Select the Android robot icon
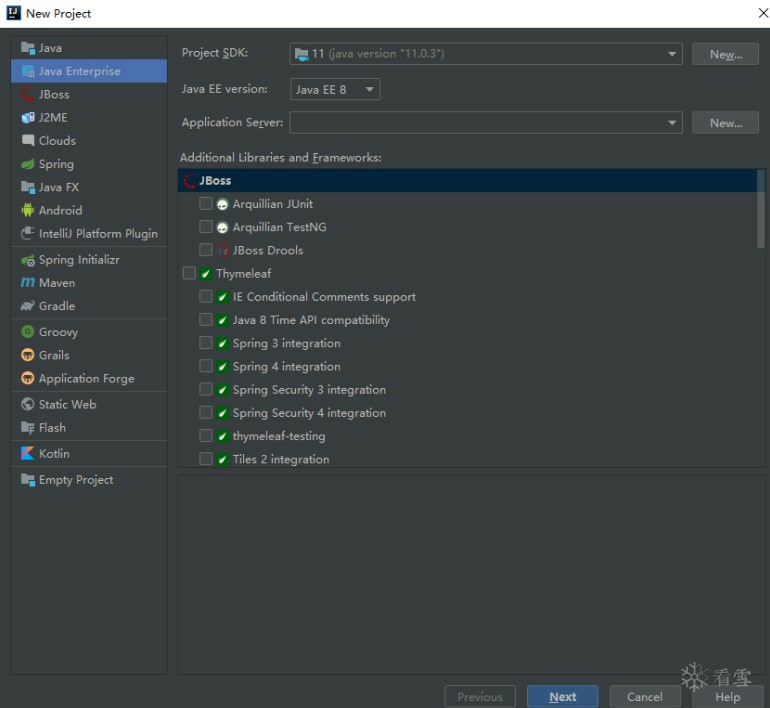This screenshot has width=770, height=708. 28,211
